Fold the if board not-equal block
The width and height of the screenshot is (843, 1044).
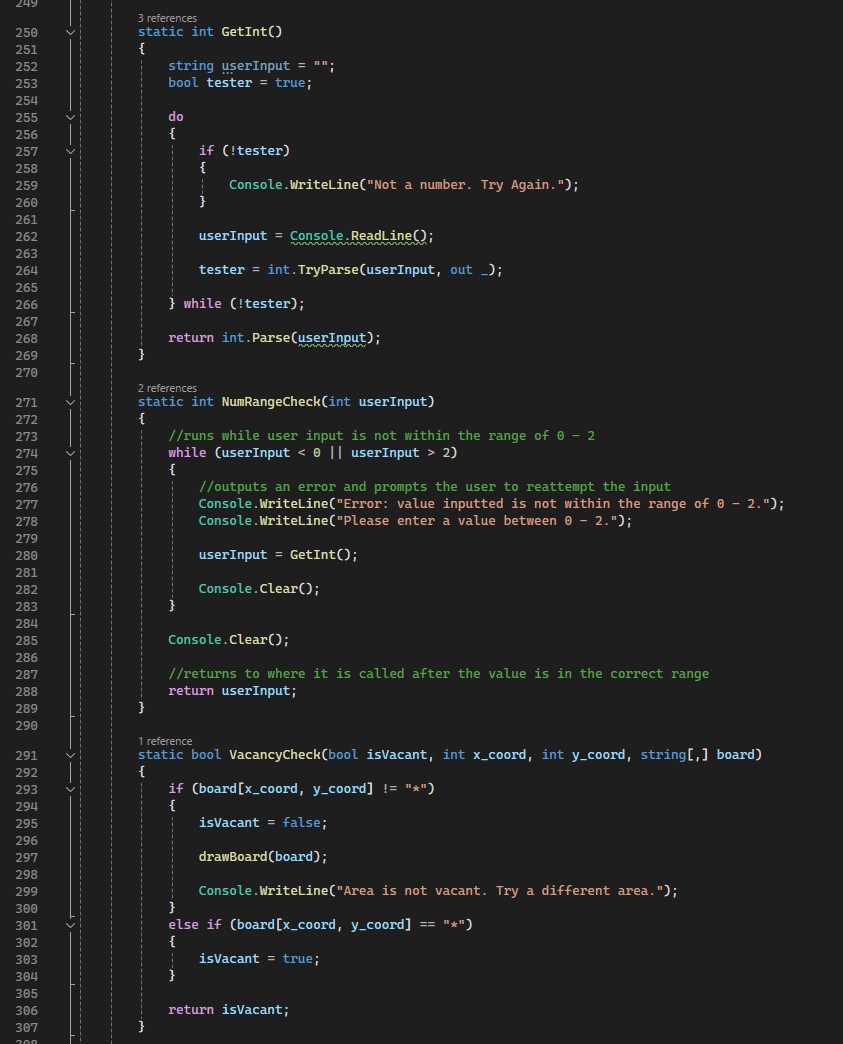[69, 789]
